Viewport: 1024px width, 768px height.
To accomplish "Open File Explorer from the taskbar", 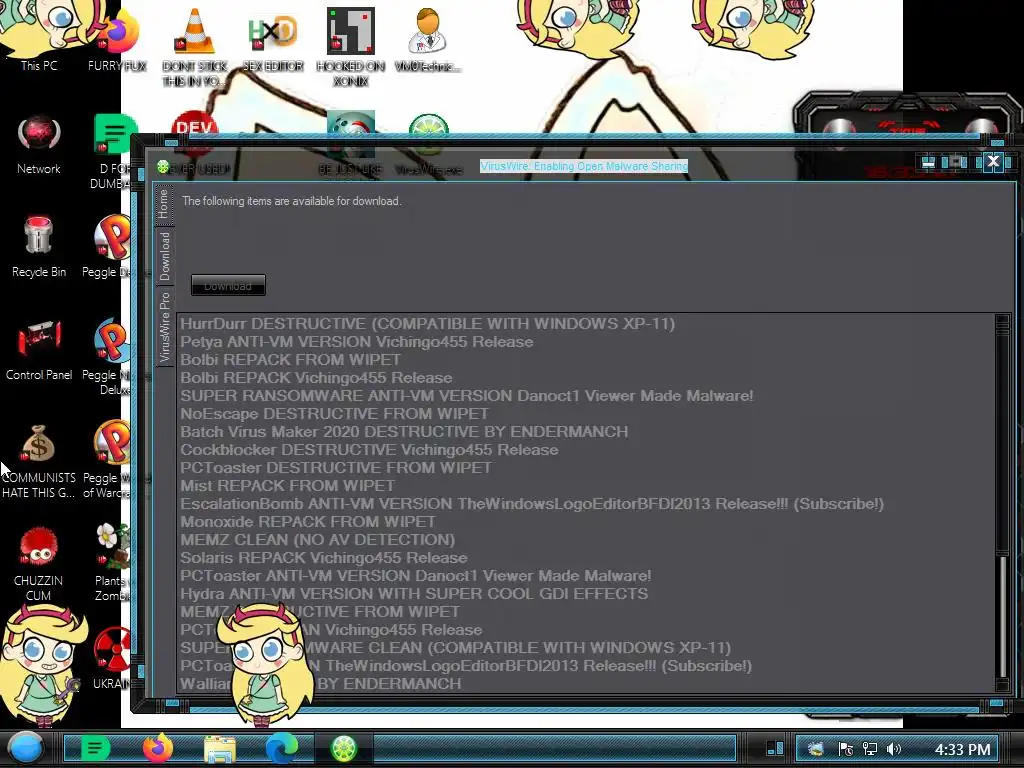I will (219, 748).
